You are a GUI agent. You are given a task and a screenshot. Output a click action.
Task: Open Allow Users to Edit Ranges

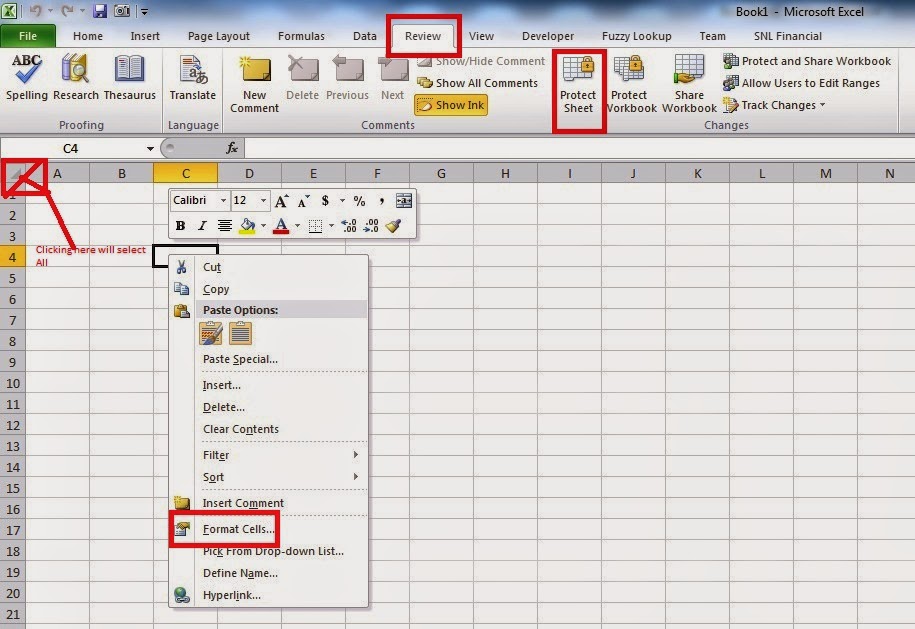click(801, 83)
